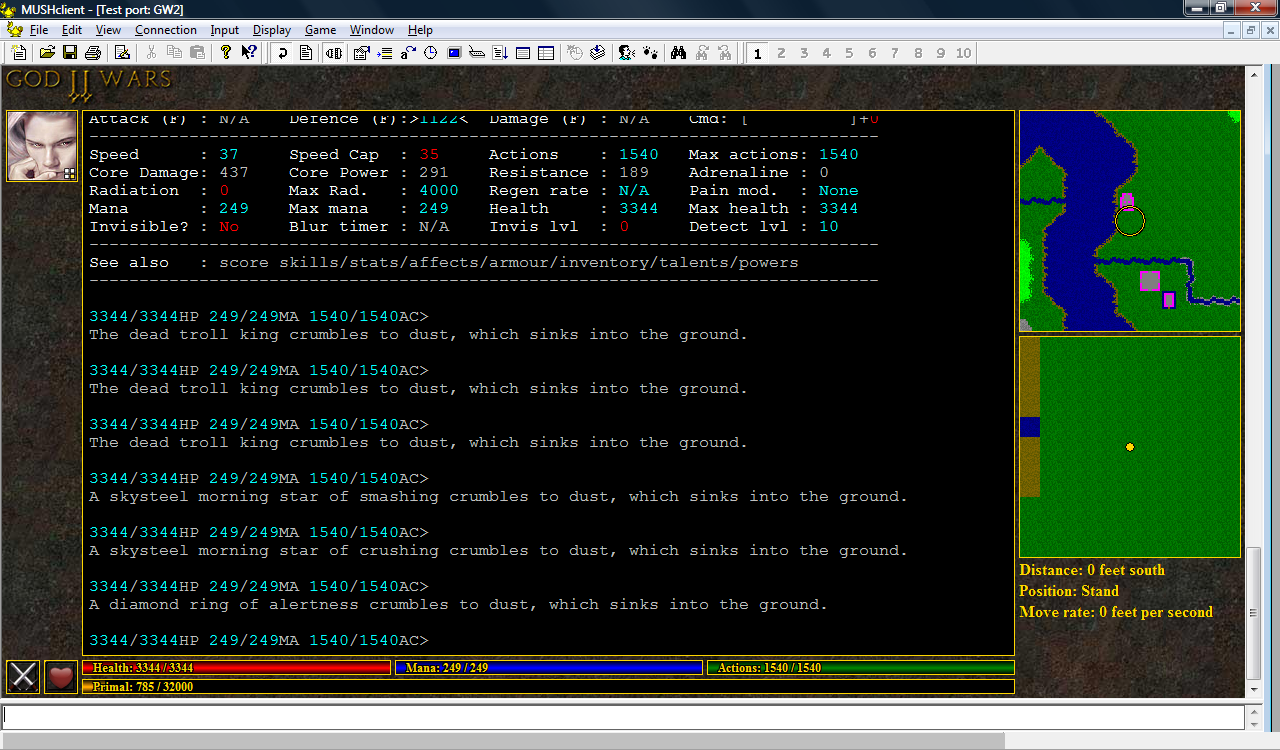Open the talking head chat icon
The width and height of the screenshot is (1280, 750).
(x=626, y=53)
